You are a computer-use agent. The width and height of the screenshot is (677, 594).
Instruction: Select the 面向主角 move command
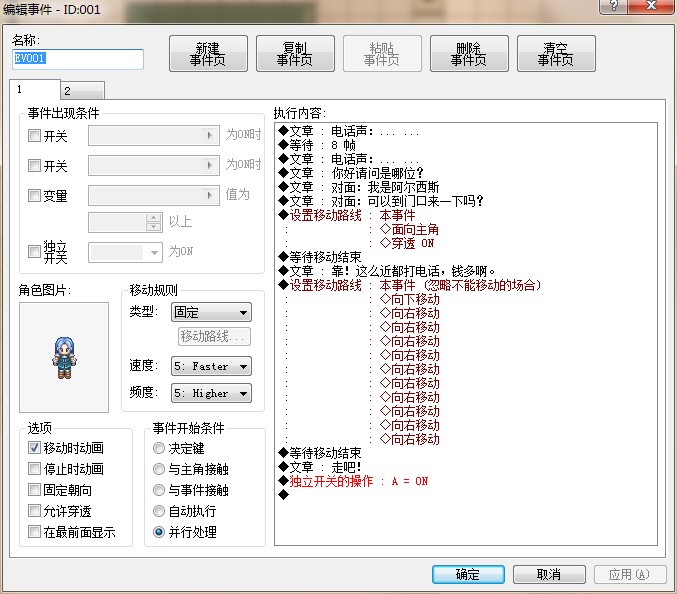409,229
